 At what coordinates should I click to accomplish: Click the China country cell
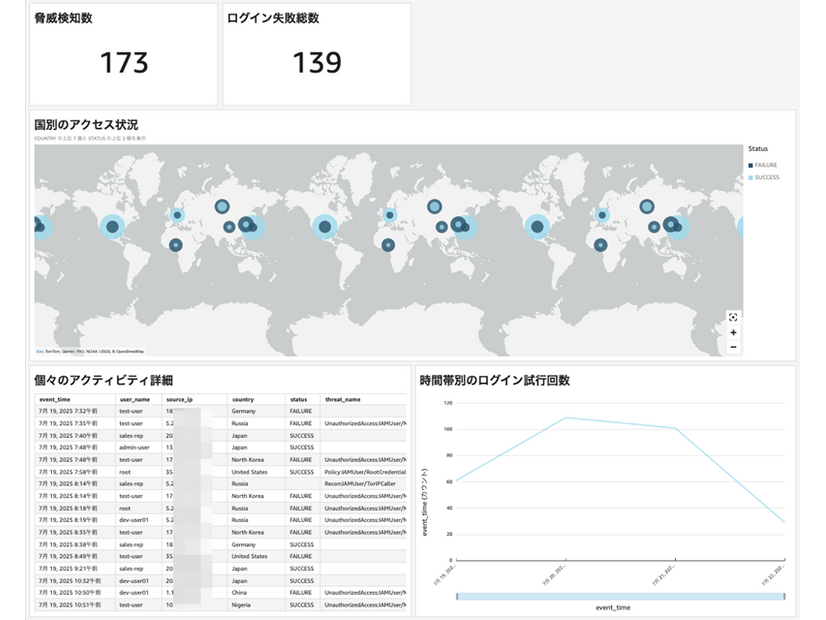point(243,592)
